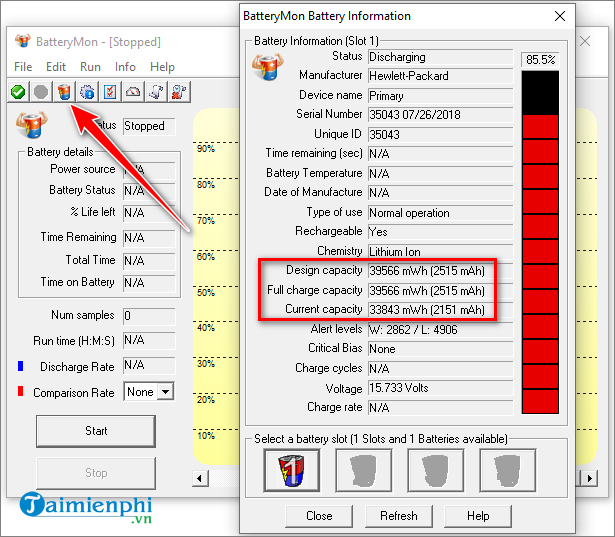Click the Charge cycles N/A field
Viewport: 615px width, 537px height.
point(440,368)
